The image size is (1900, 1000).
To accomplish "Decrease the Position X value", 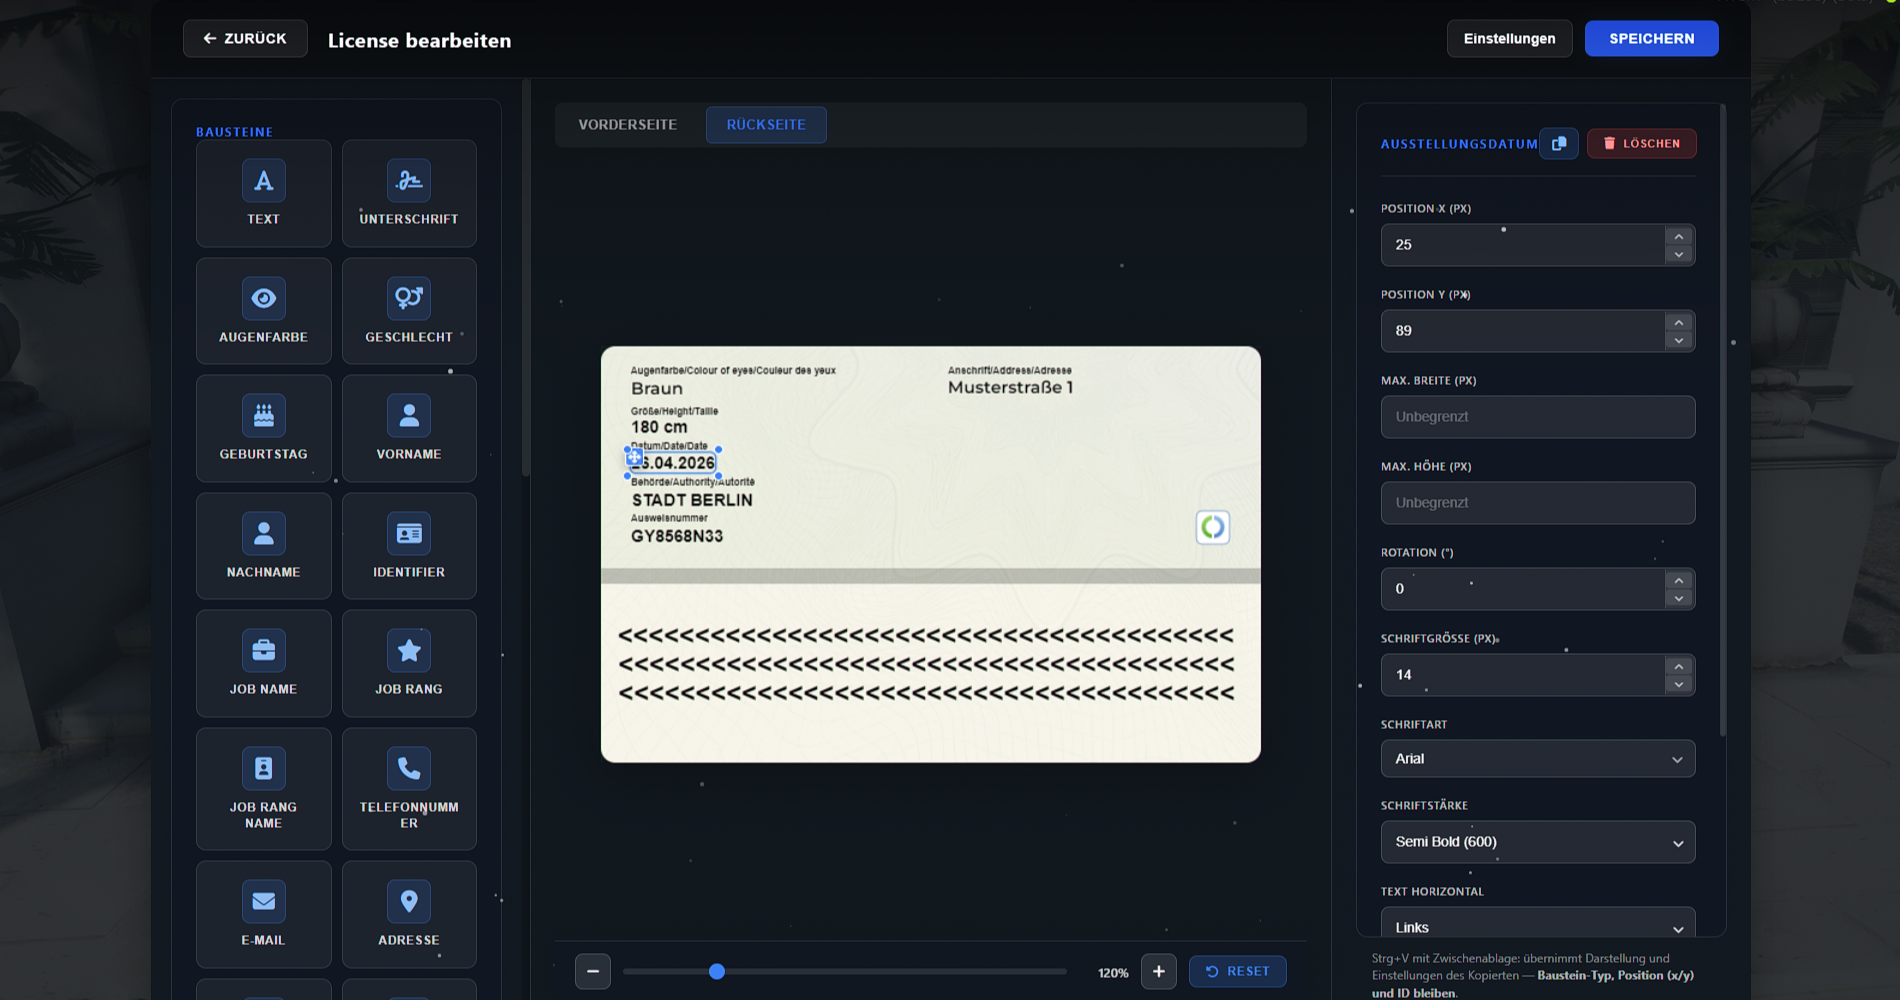I will 1679,254.
